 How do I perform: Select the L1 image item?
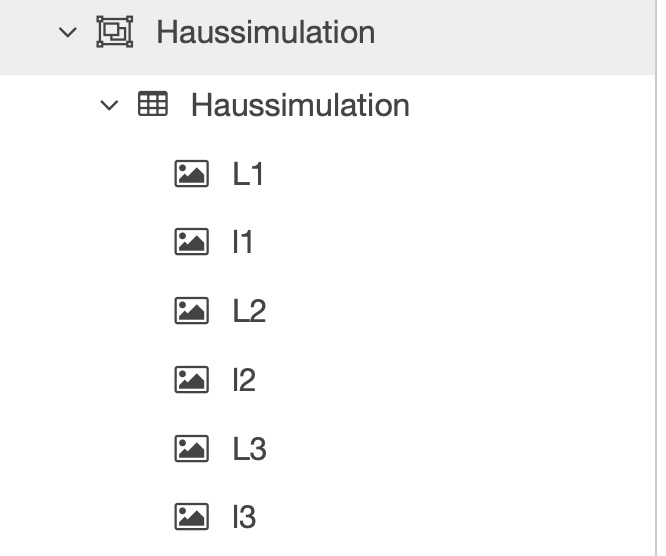[248, 174]
